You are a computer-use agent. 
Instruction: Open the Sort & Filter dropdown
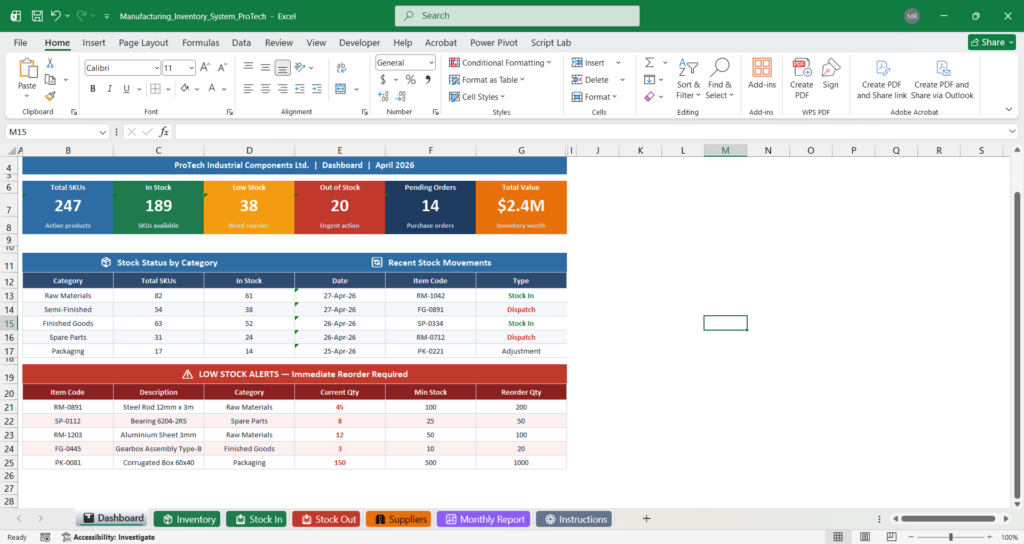point(688,78)
